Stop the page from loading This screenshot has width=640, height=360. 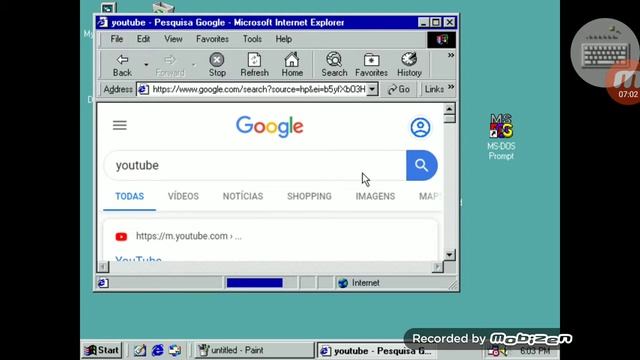pos(217,65)
